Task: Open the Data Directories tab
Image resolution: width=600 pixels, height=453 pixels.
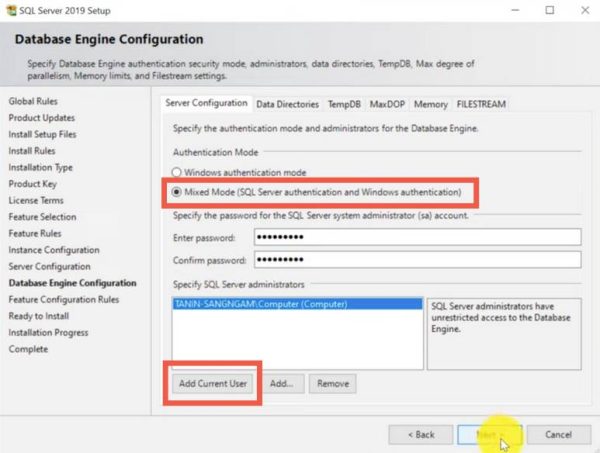Action: coord(287,104)
